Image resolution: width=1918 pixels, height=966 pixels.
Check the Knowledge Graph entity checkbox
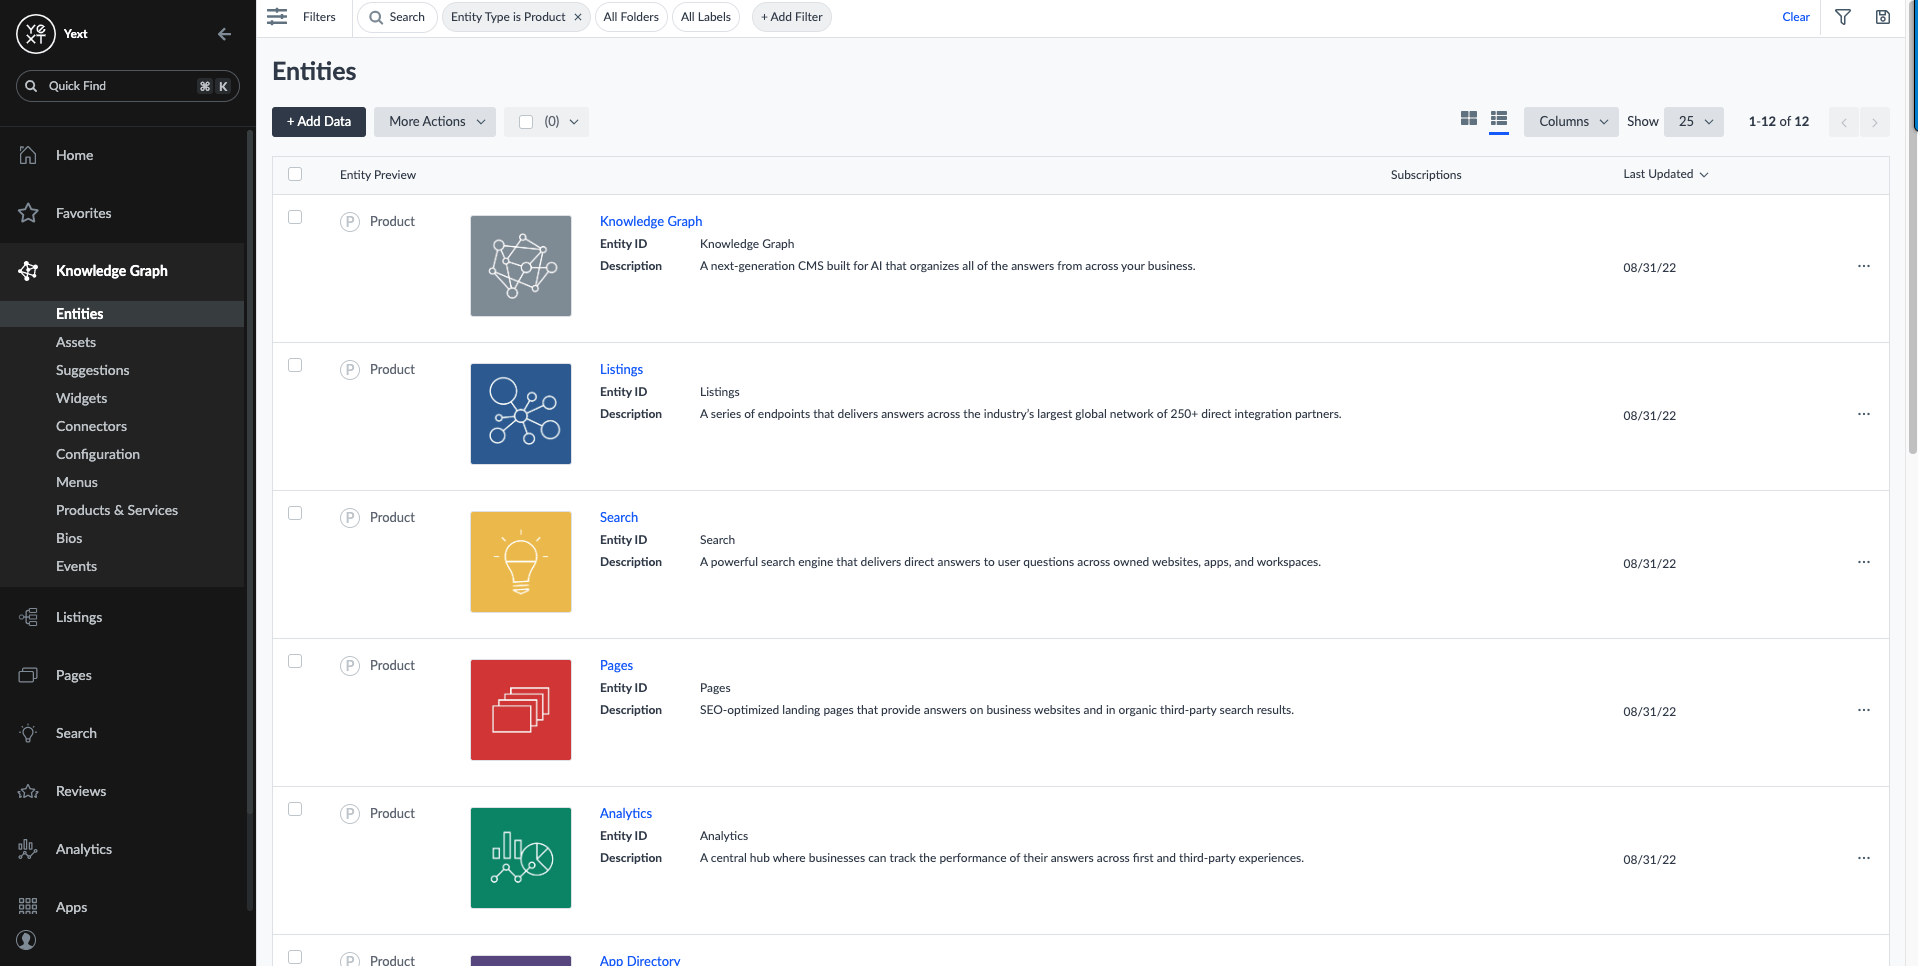pos(295,217)
